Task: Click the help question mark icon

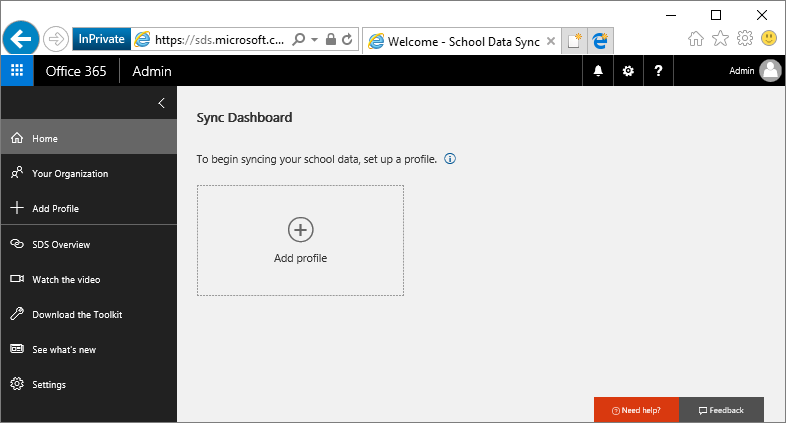Action: click(x=658, y=71)
